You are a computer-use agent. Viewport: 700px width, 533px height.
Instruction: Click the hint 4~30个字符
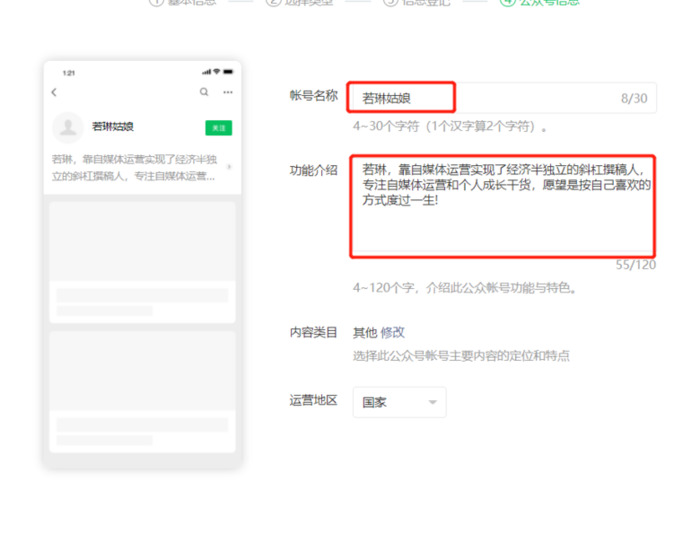click(x=450, y=126)
